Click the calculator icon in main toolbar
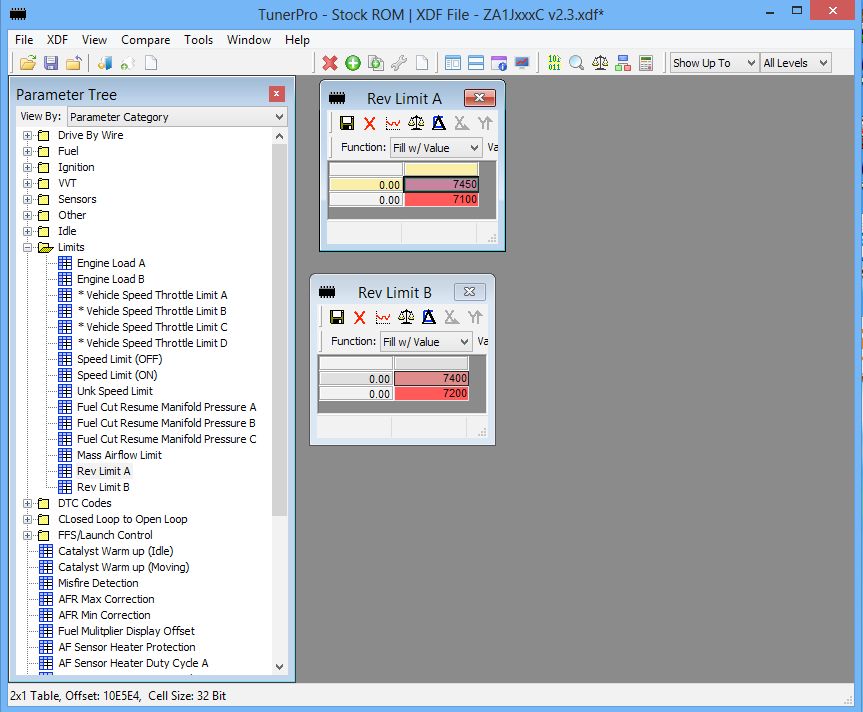The height and width of the screenshot is (712, 863). tap(646, 63)
